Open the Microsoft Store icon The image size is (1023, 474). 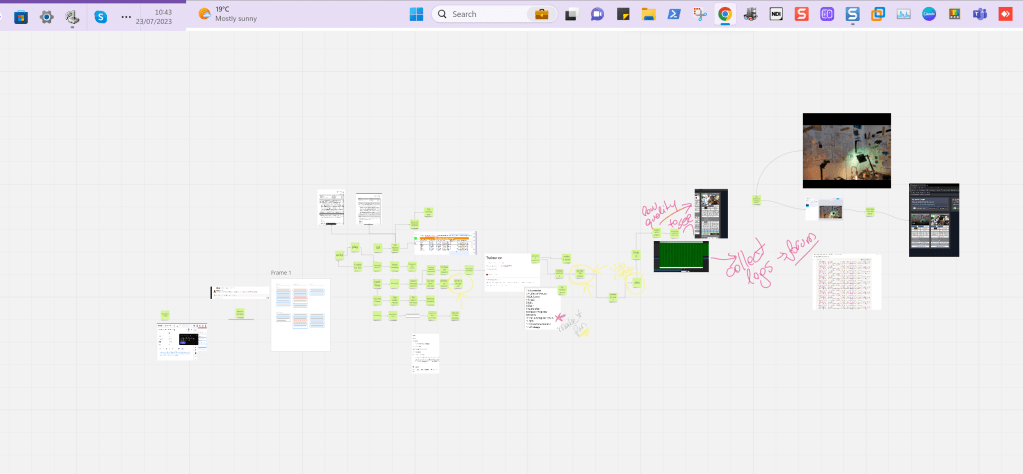pos(21,17)
